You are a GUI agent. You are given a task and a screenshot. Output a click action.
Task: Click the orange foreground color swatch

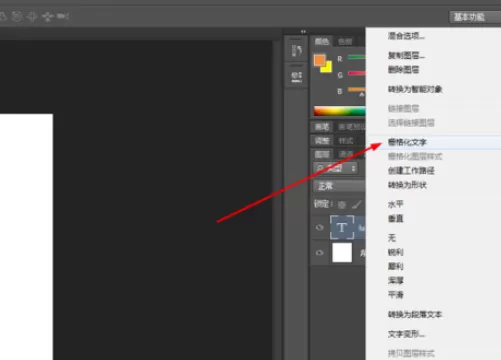319,60
